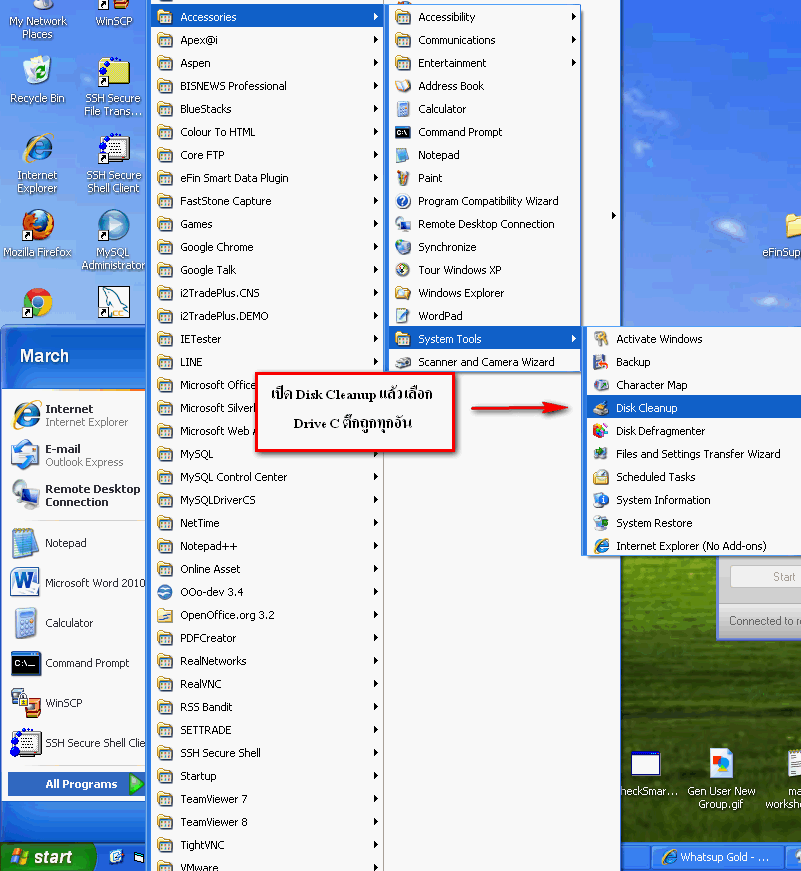Open Internet Explorer pinned Start menu item
801x871 pixels.
(x=77, y=416)
